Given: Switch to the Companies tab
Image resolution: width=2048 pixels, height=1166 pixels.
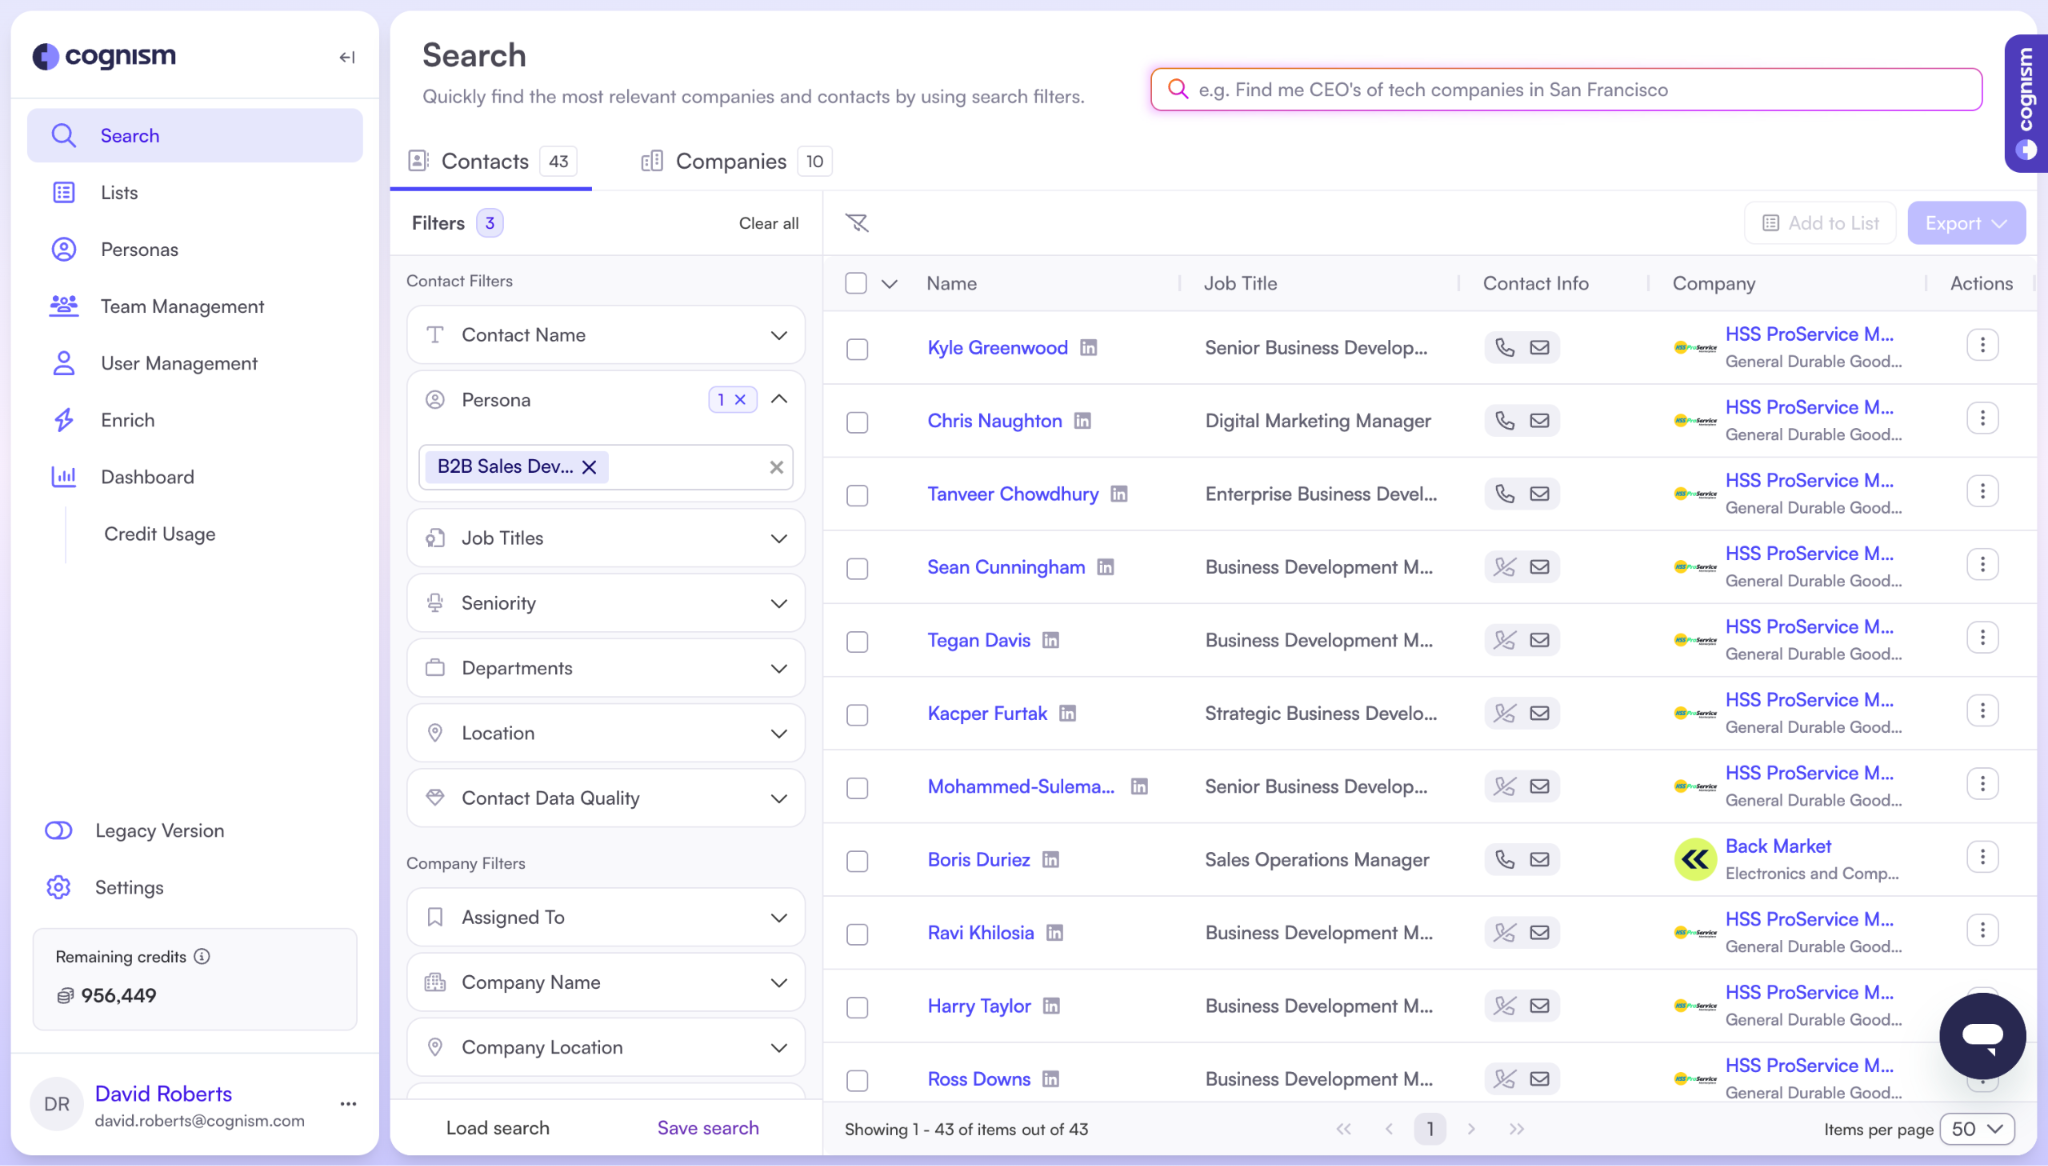Looking at the screenshot, I should 732,161.
